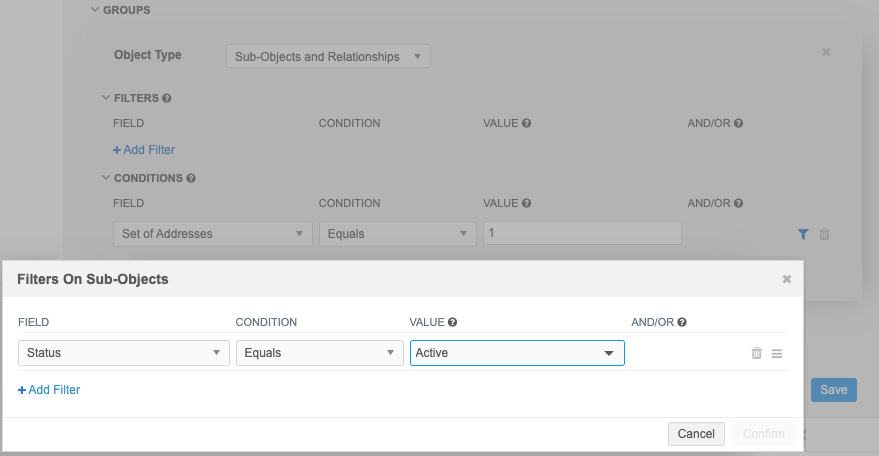
Task: Click the trash icon on the Set of Addresses row
Action: (x=825, y=234)
